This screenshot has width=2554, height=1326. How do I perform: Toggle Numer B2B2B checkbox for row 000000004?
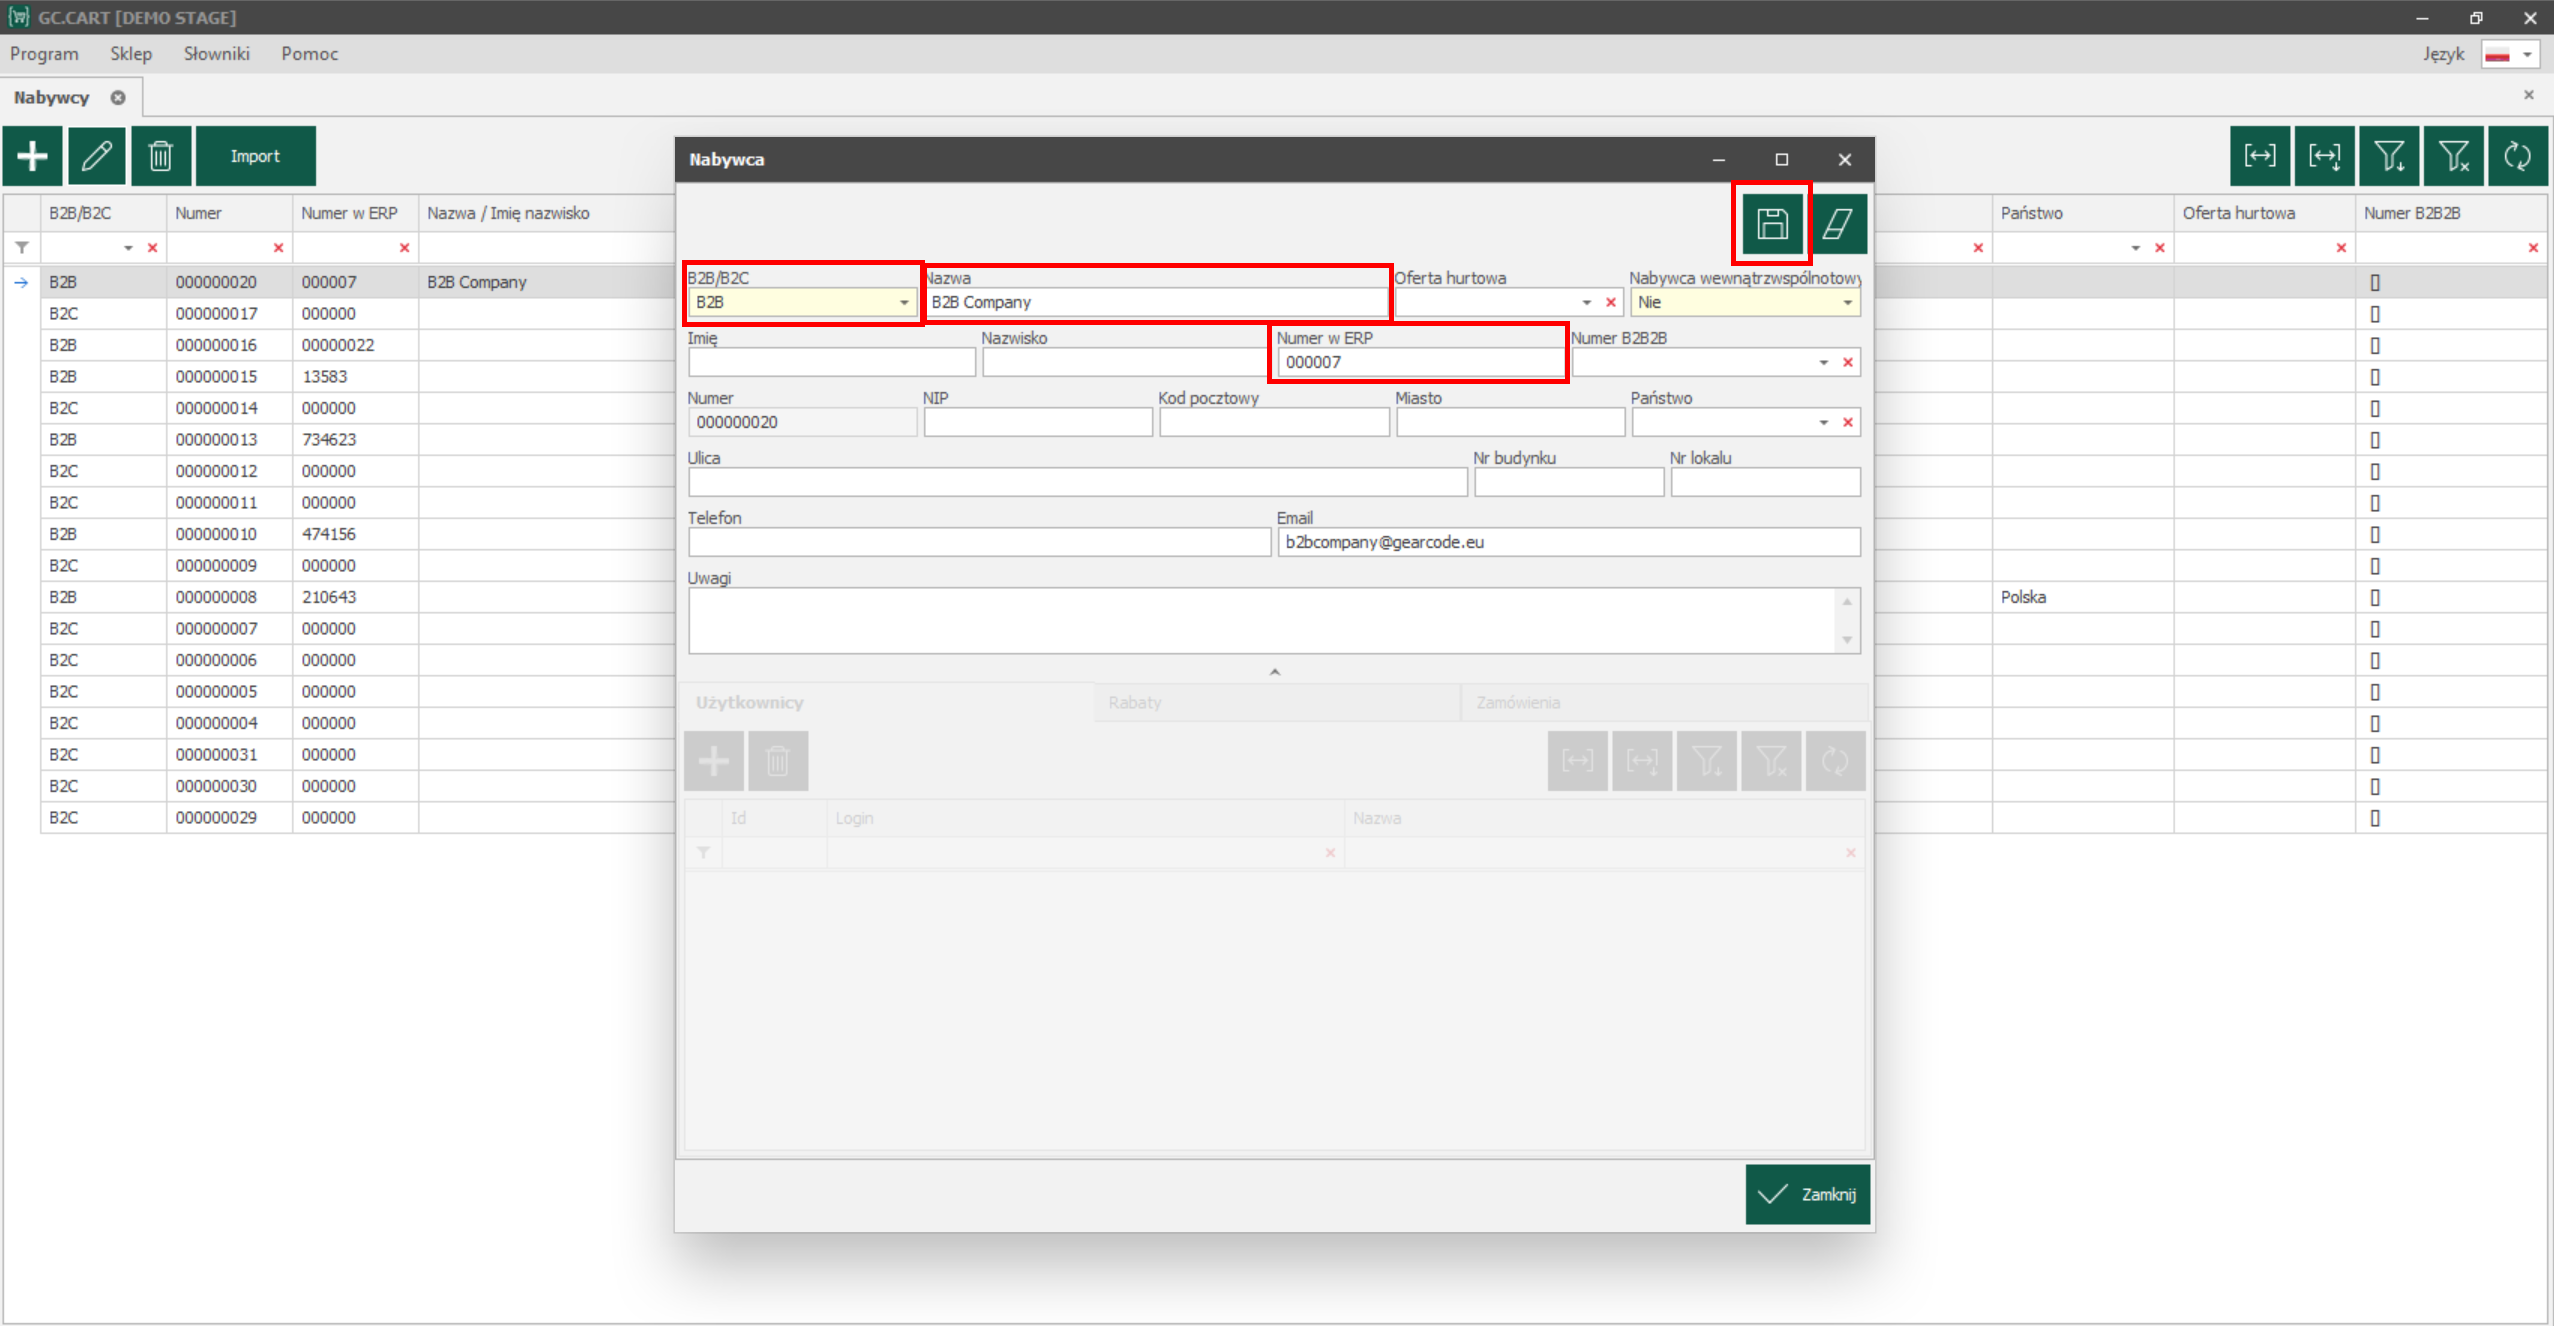point(2375,724)
